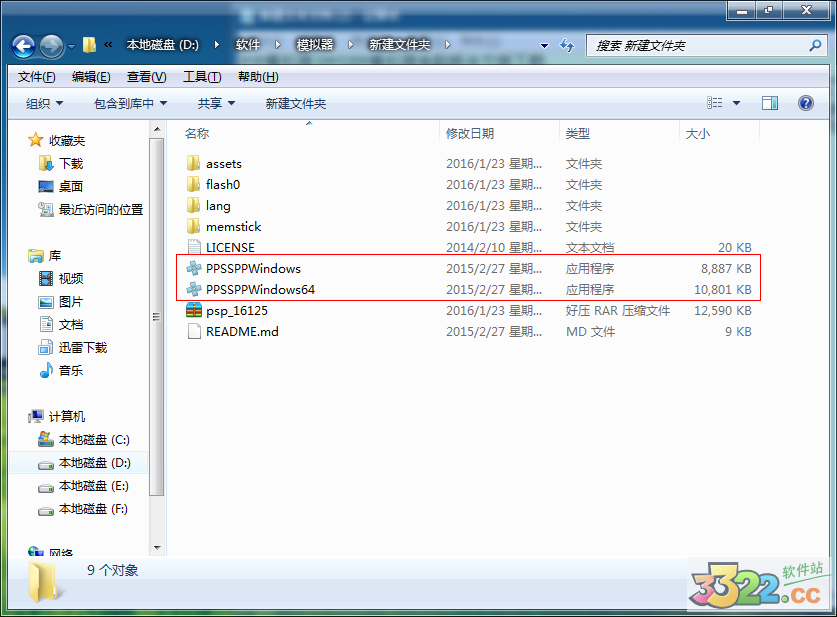Open address bar history dropdown
Screen dimensions: 837x617
point(544,46)
